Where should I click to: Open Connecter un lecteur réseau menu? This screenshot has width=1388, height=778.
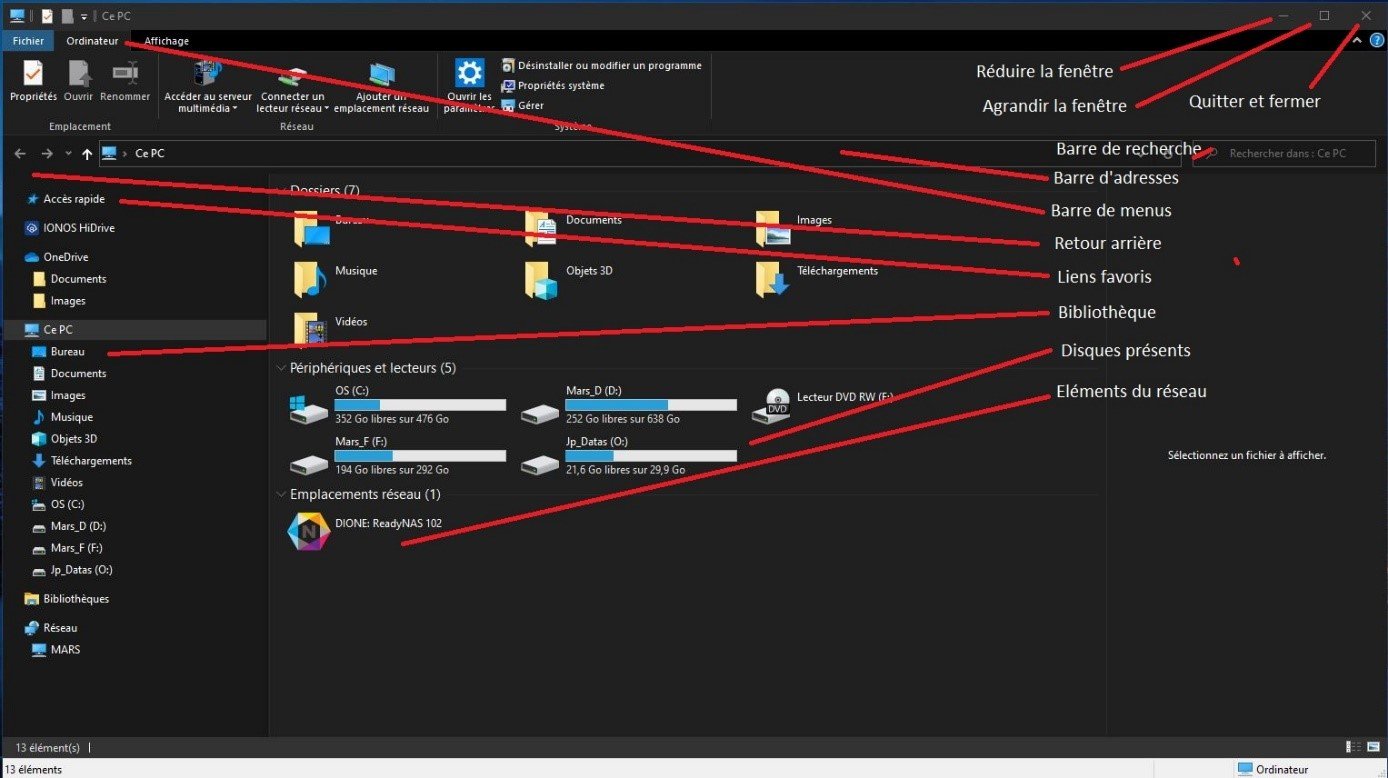tap(292, 87)
